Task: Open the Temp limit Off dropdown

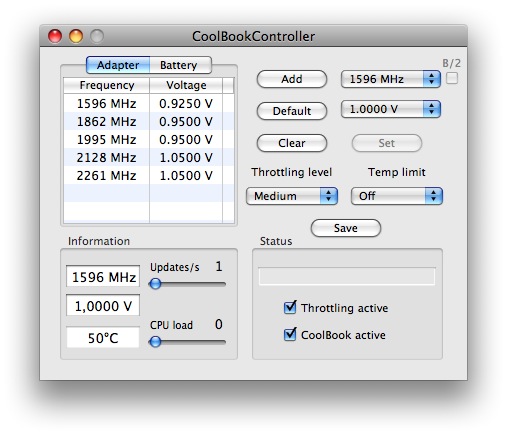Action: (397, 196)
